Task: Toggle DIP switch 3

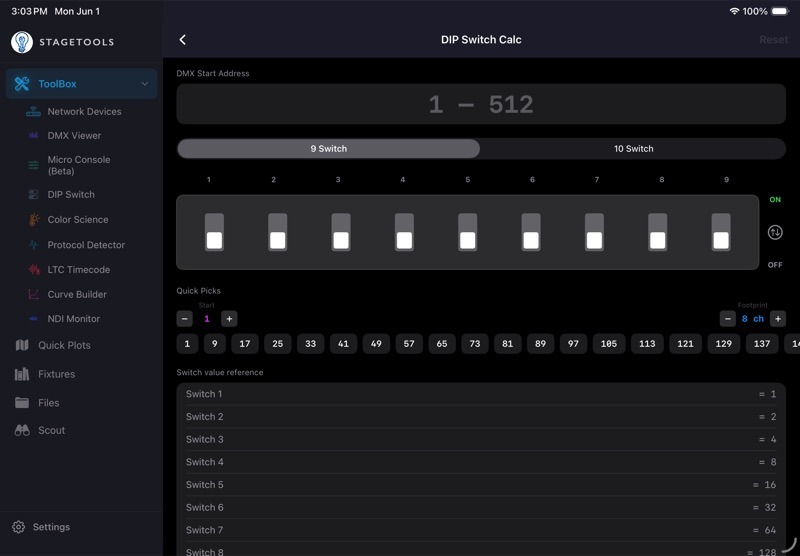Action: point(341,232)
